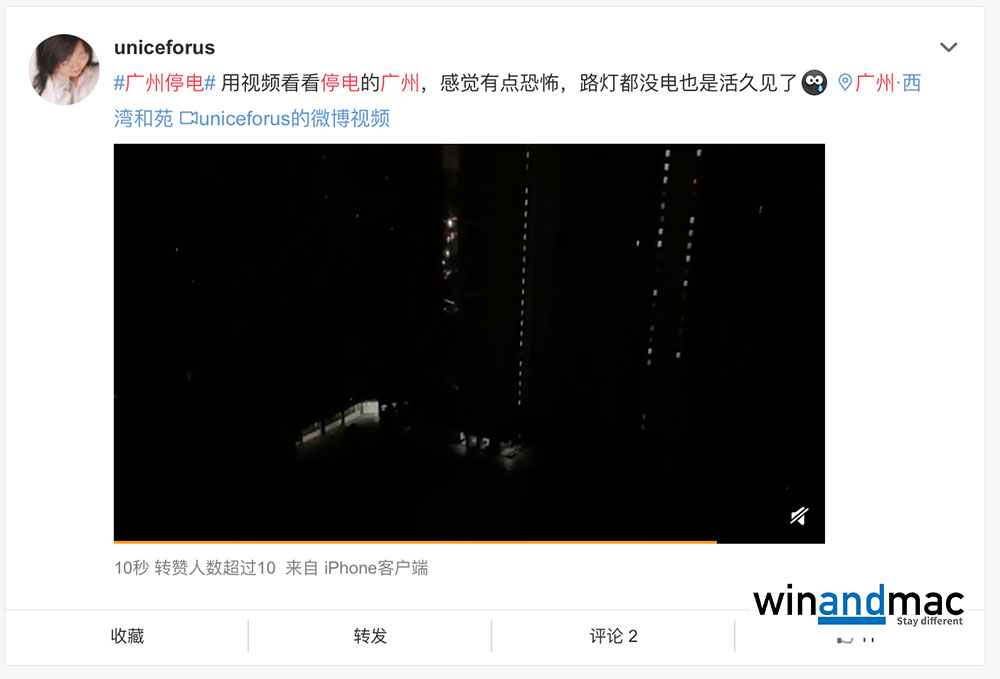Click the red 广州 keyword after 的
Viewport: 1000px width, 679px height.
(400, 83)
